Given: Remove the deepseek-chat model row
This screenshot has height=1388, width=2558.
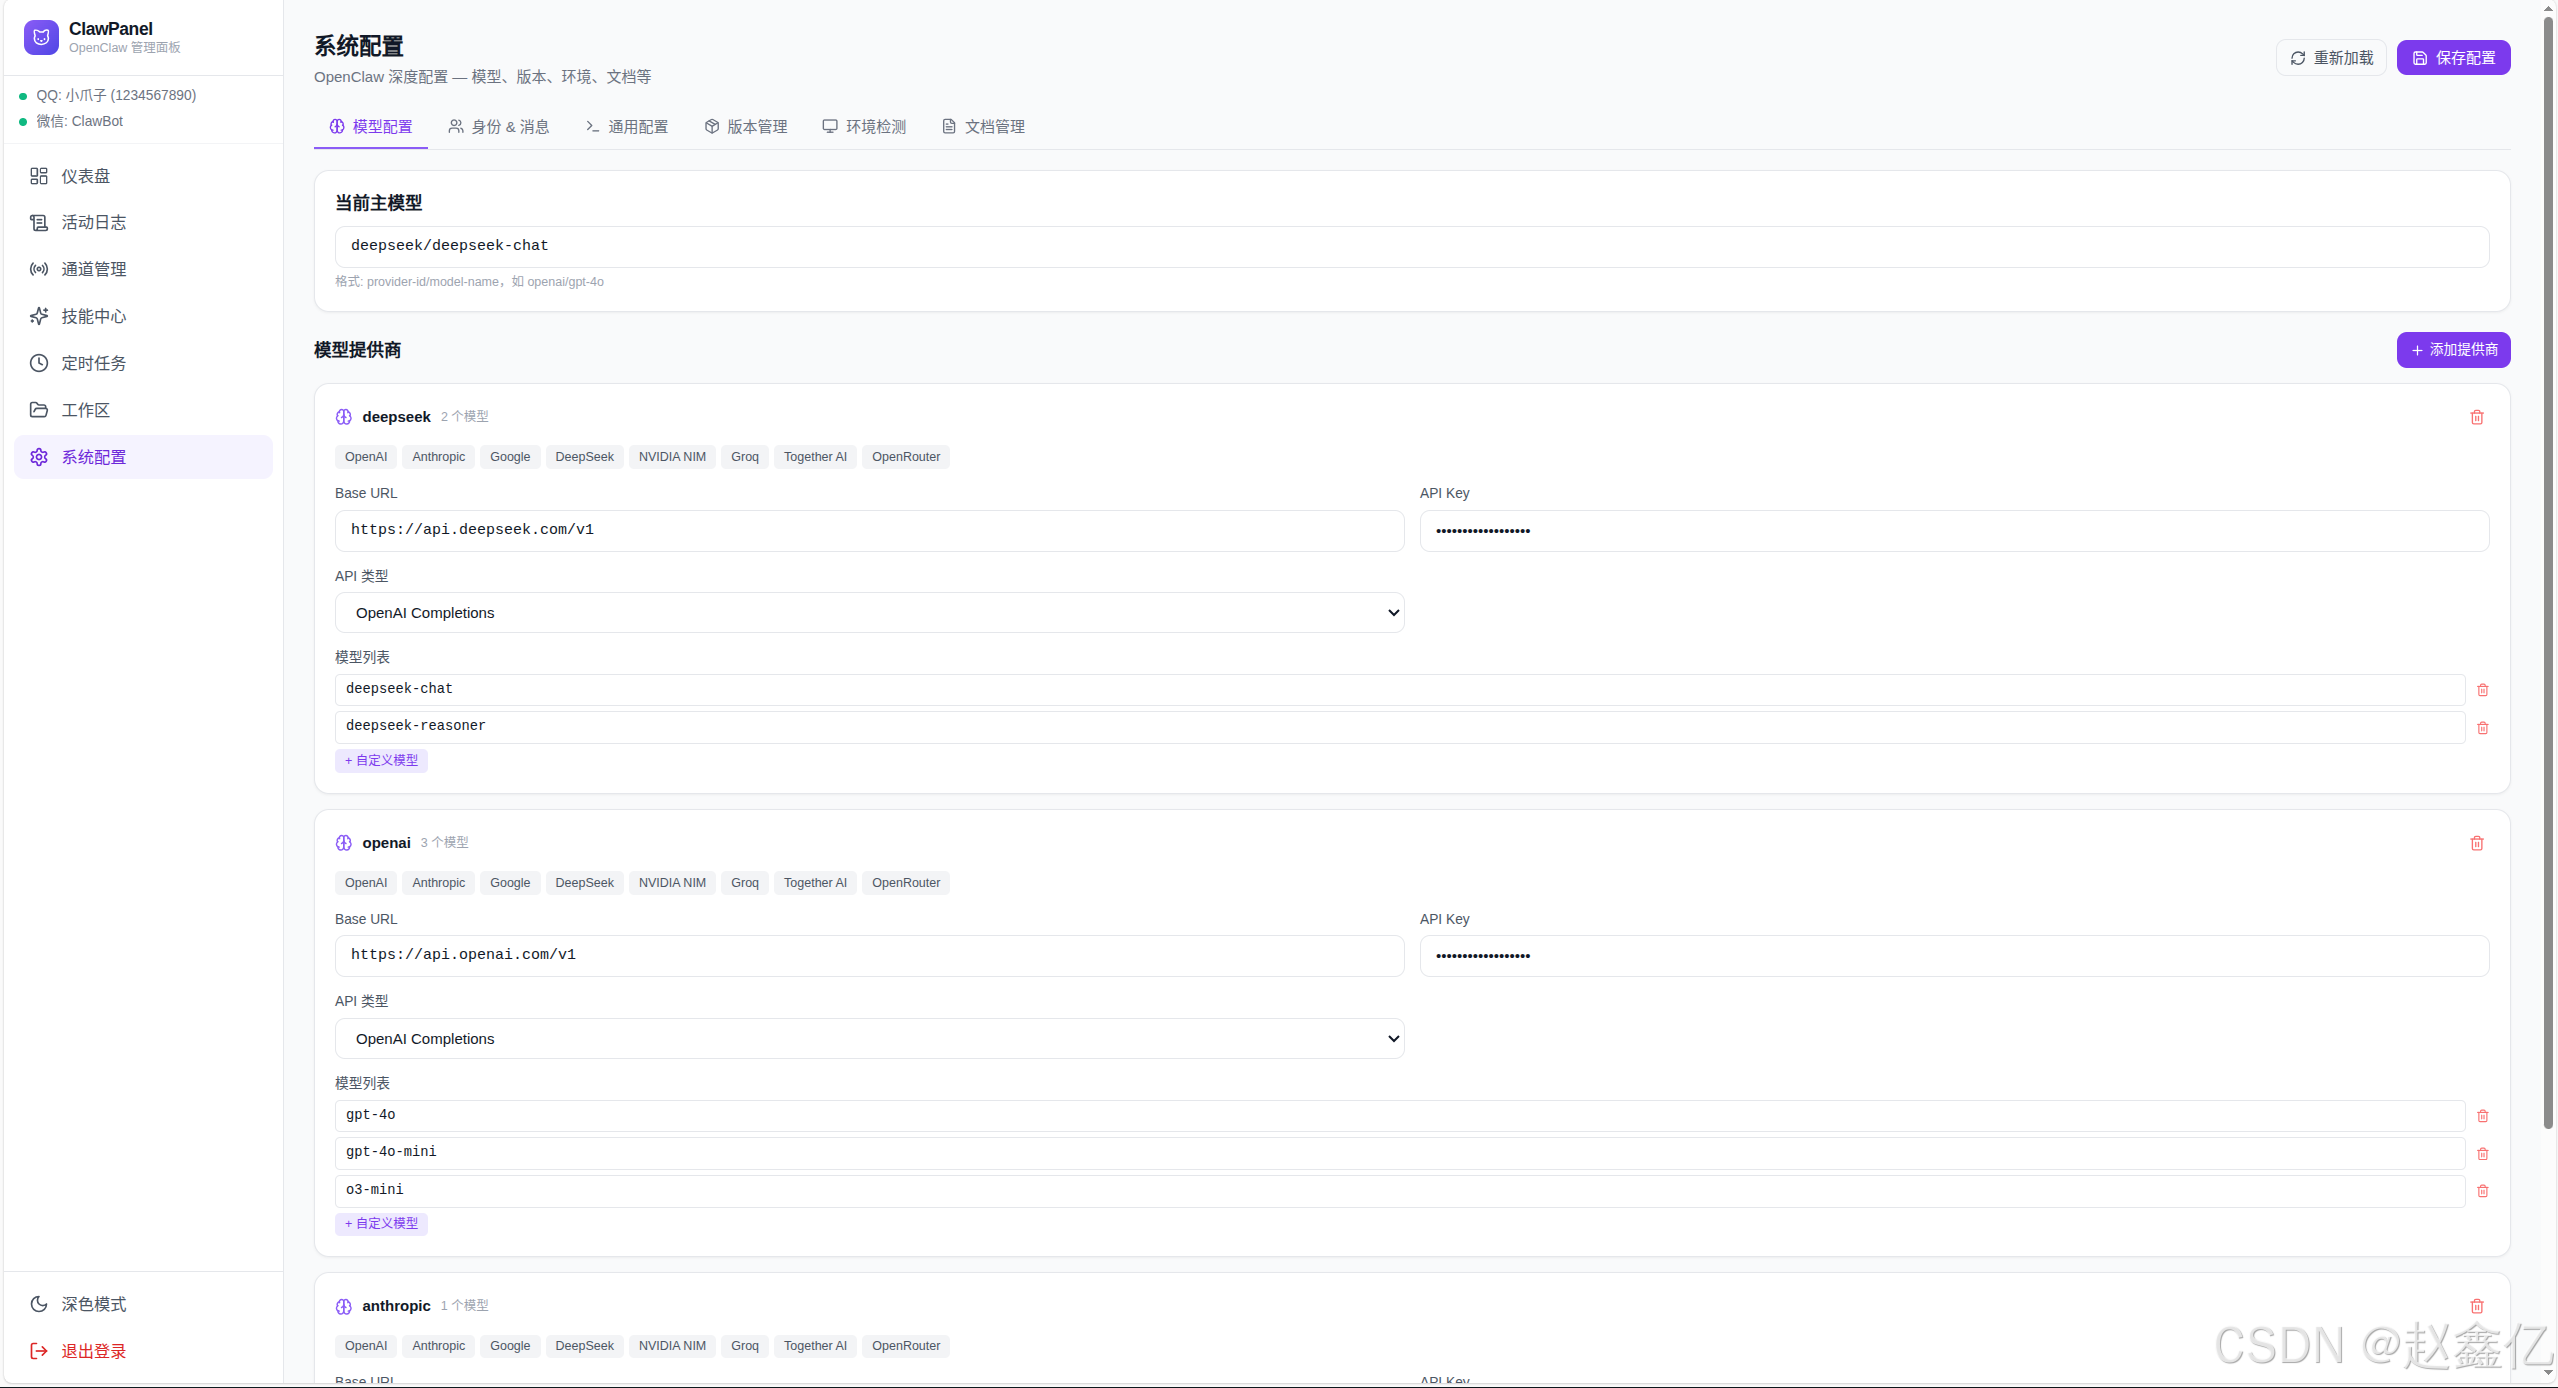Looking at the screenshot, I should (x=2482, y=690).
